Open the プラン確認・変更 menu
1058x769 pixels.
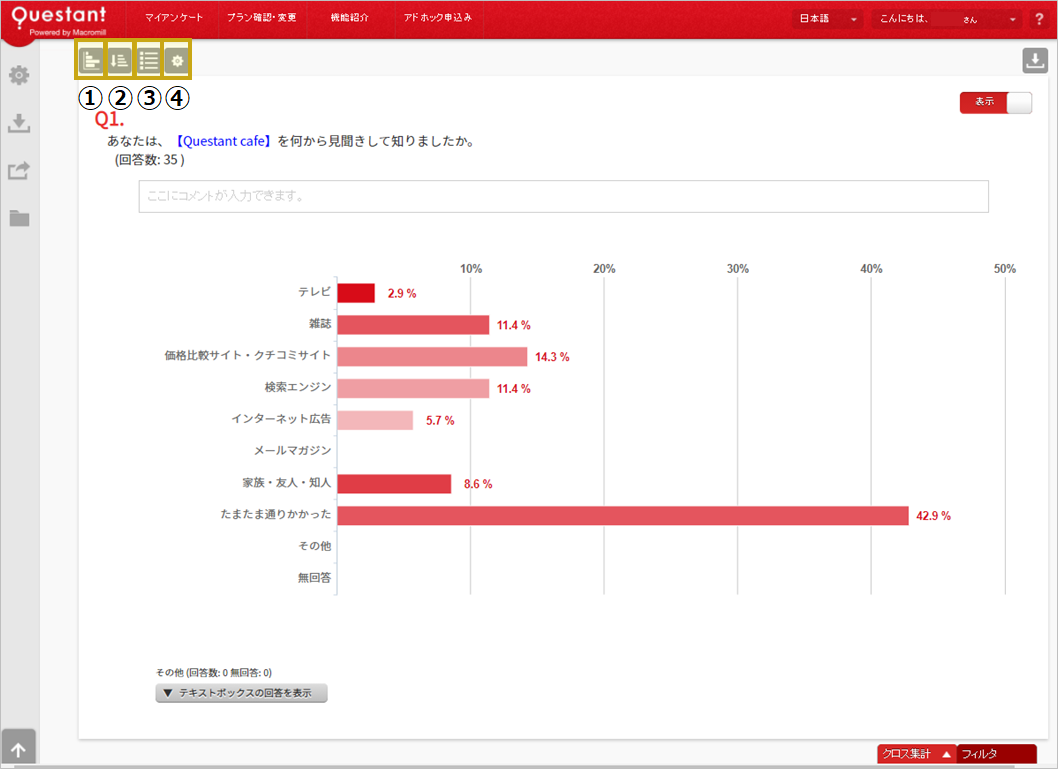261,19
